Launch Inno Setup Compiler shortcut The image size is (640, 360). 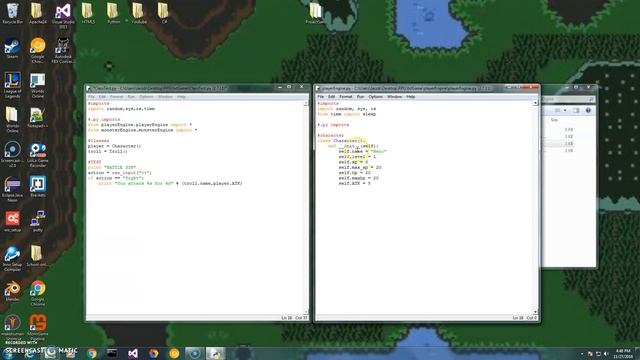tap(12, 259)
